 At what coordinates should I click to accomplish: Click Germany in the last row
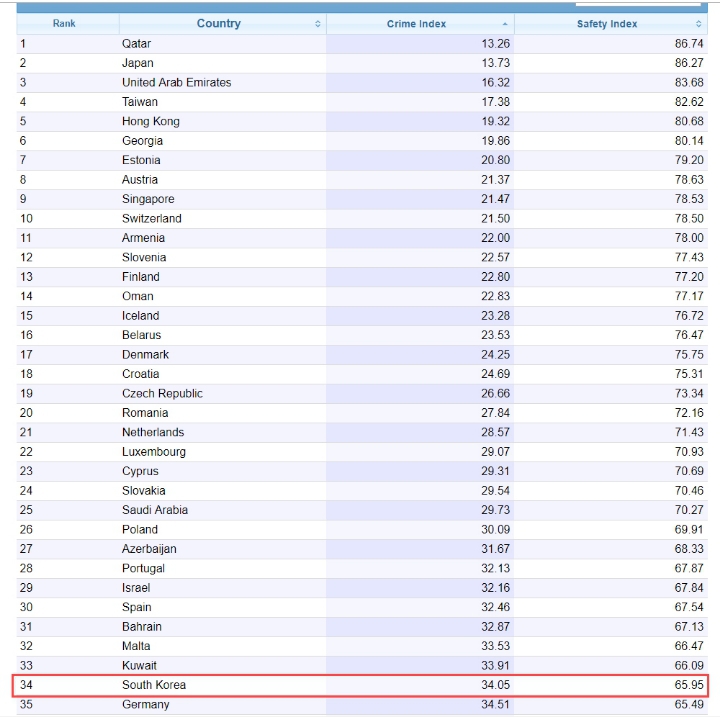click(x=145, y=704)
